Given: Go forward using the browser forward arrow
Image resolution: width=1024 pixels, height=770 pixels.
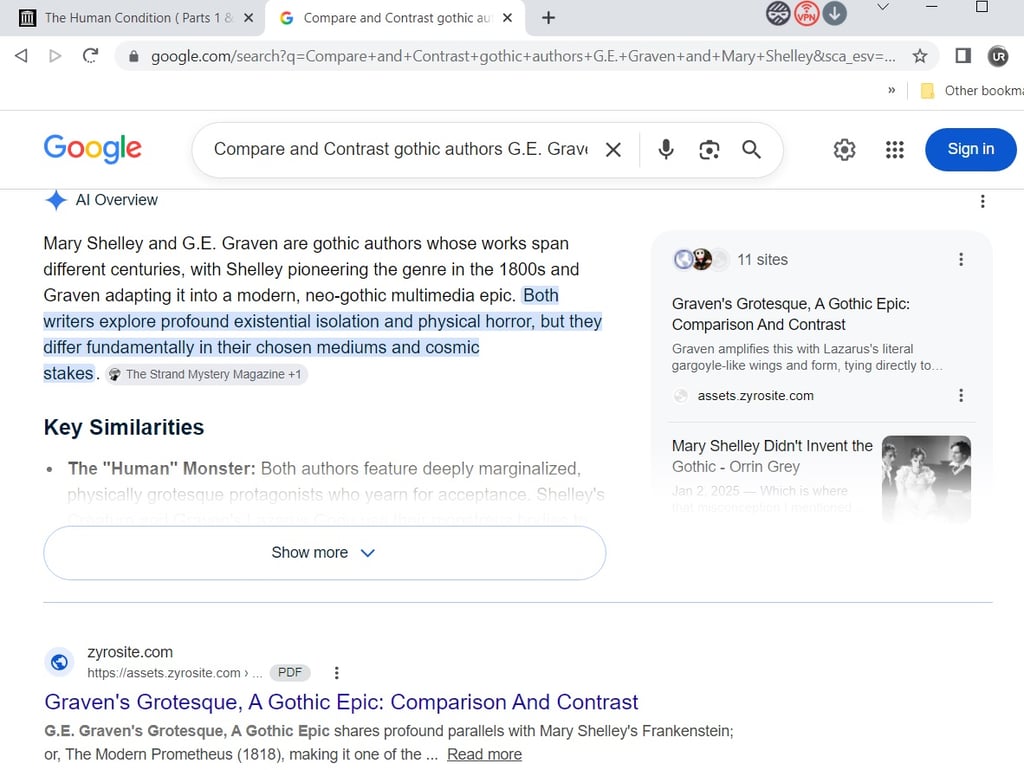Looking at the screenshot, I should pyautogui.click(x=55, y=56).
